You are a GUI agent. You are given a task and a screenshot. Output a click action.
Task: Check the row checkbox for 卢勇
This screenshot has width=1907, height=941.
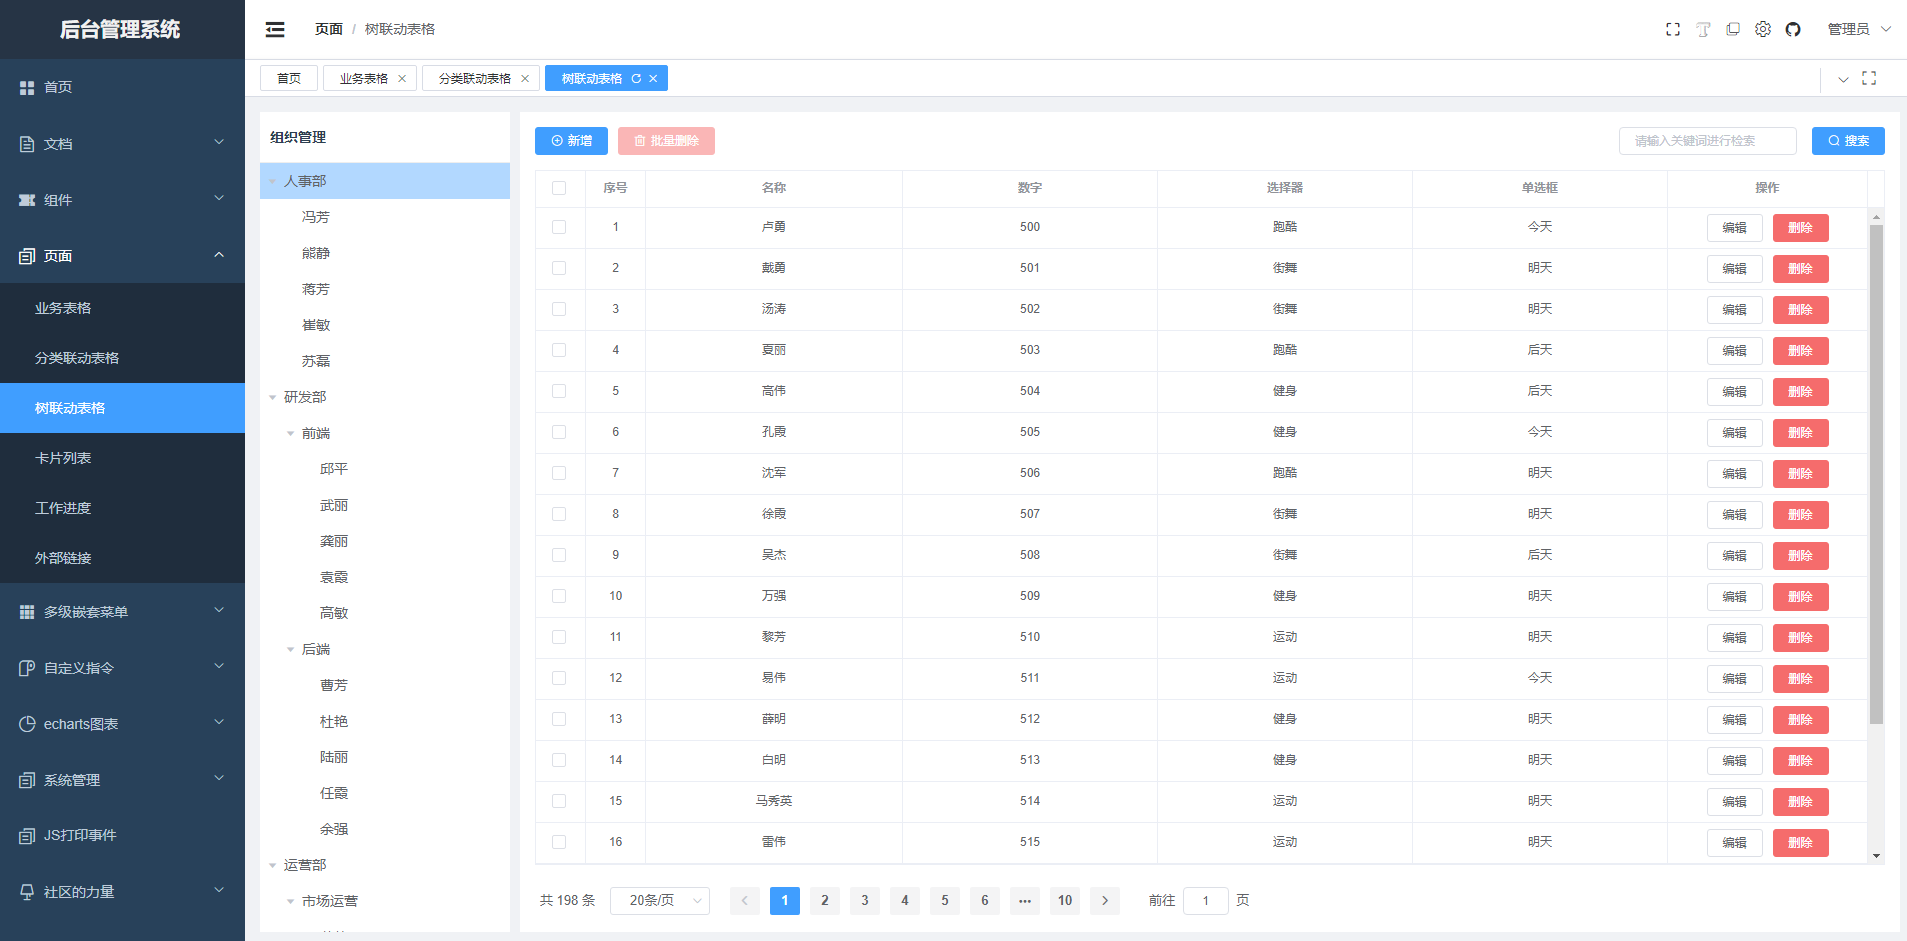(x=559, y=227)
